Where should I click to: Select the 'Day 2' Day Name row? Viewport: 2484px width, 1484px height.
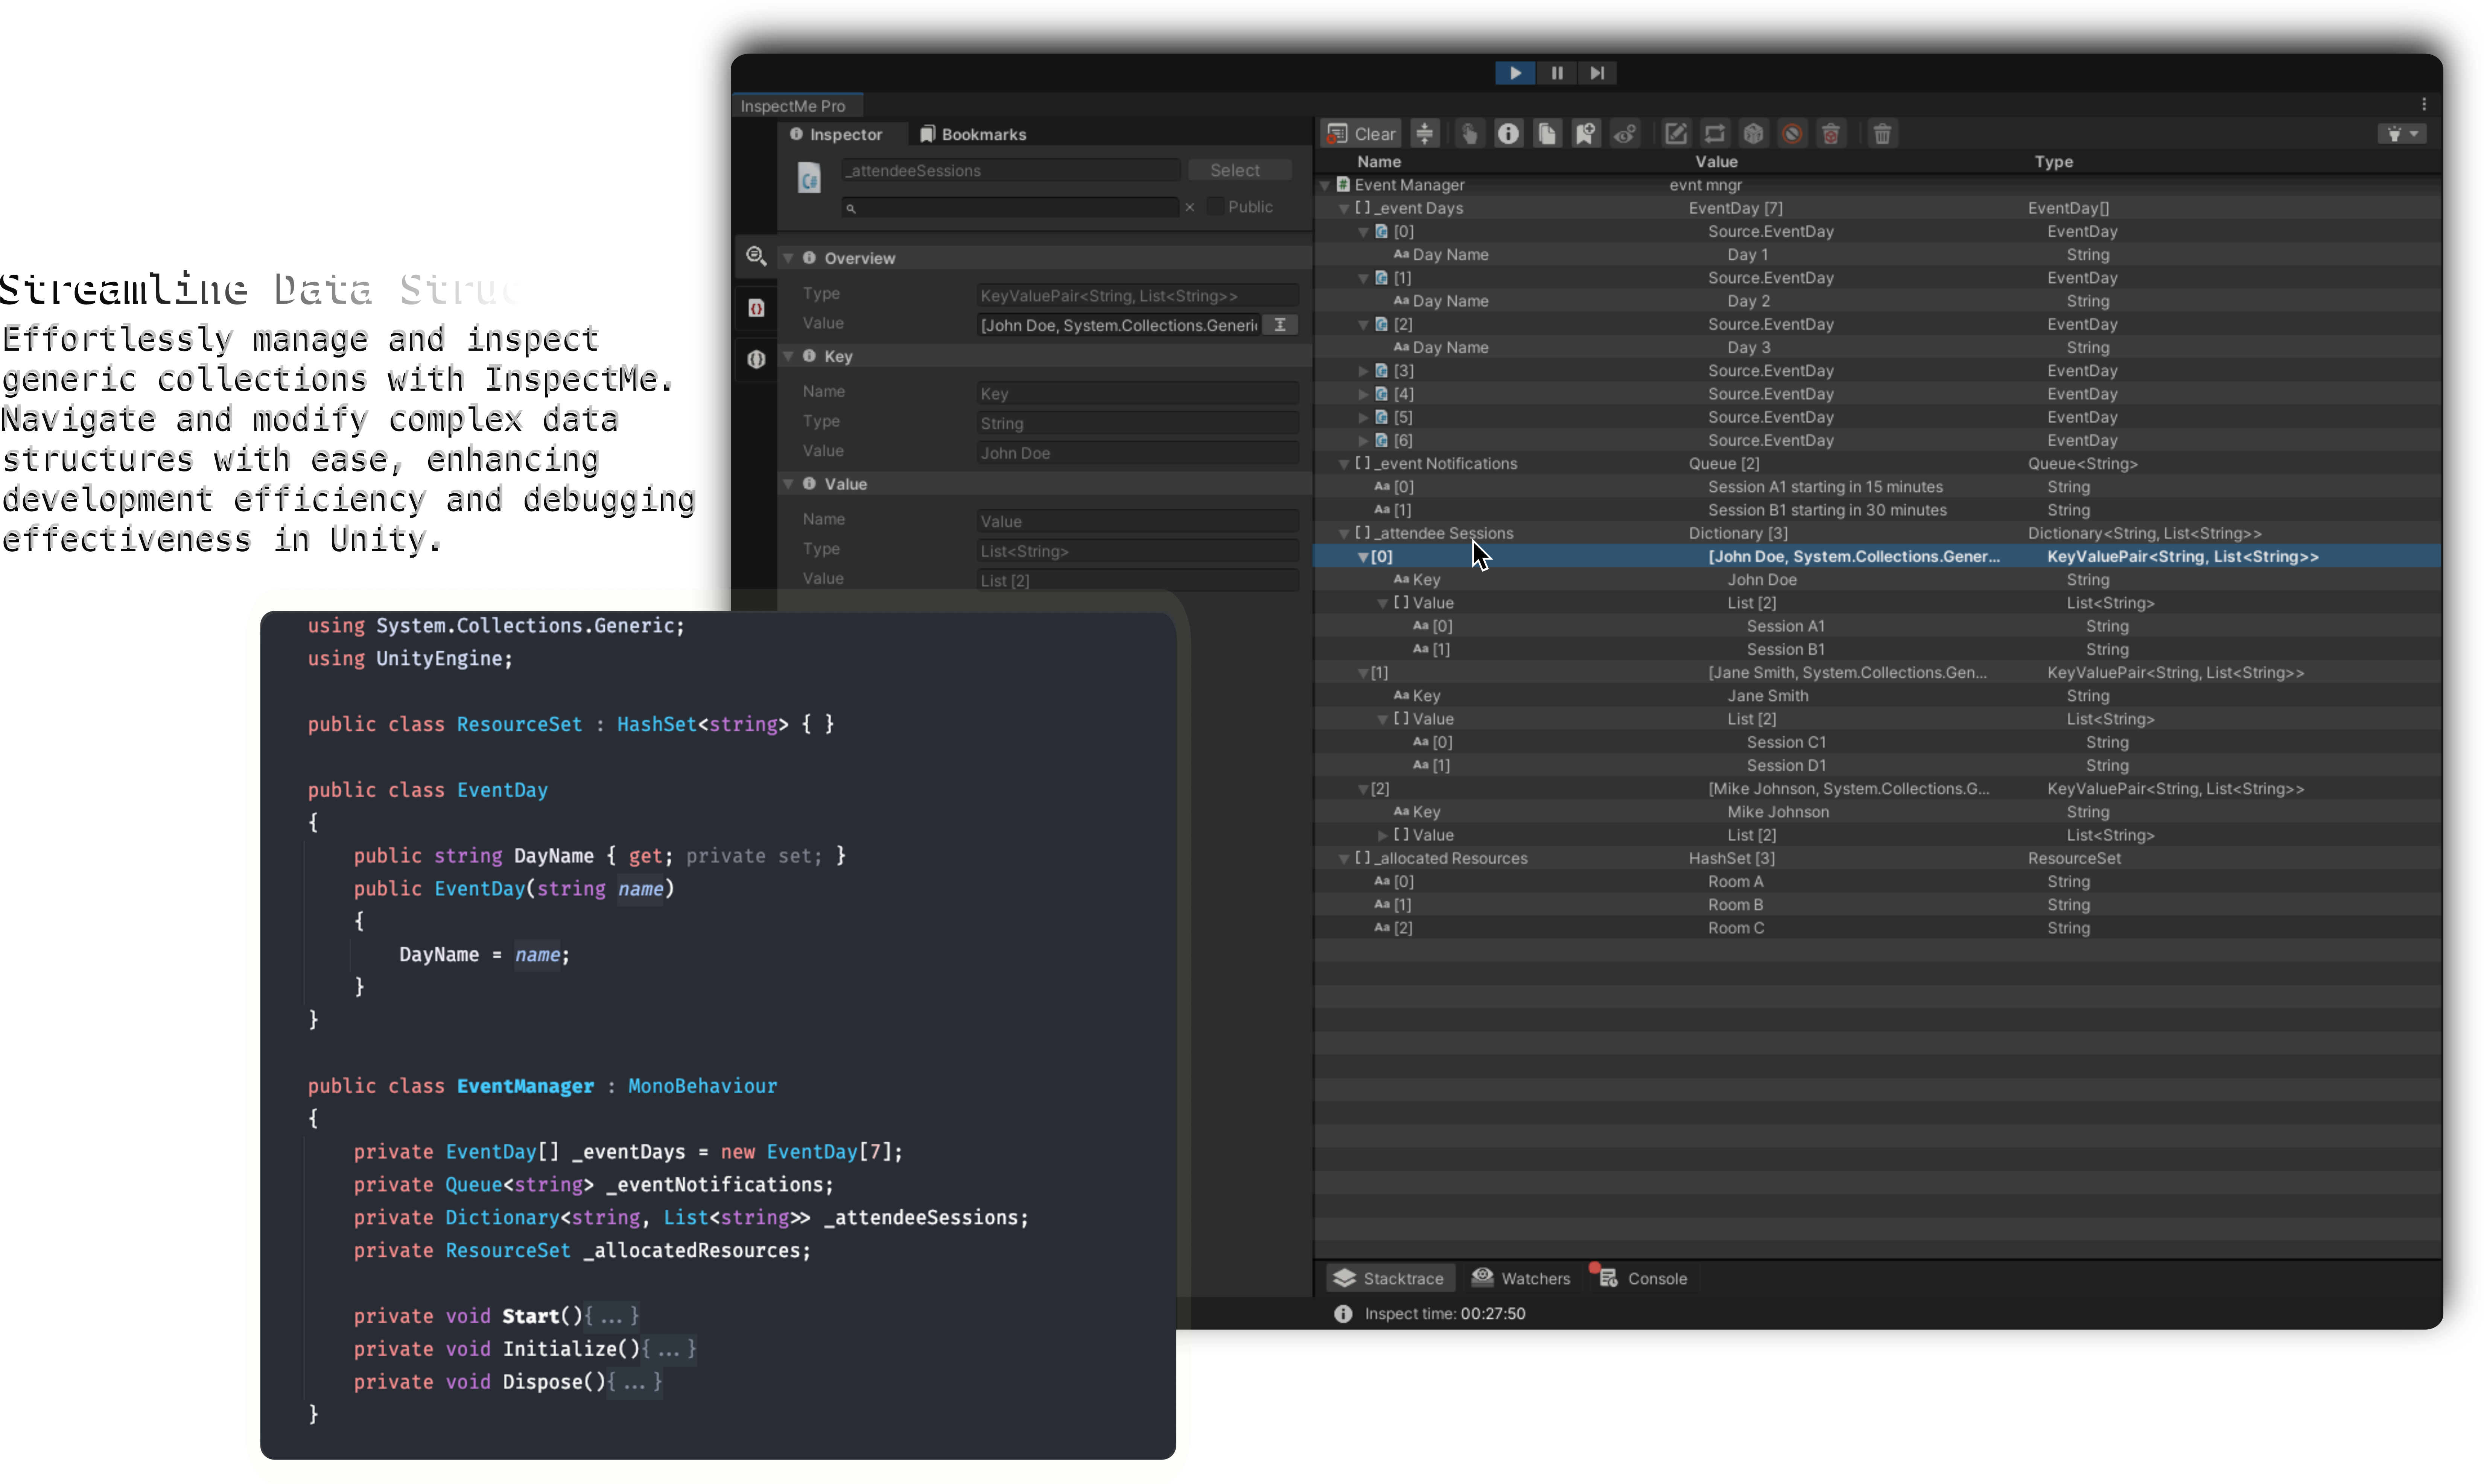pos(1878,301)
